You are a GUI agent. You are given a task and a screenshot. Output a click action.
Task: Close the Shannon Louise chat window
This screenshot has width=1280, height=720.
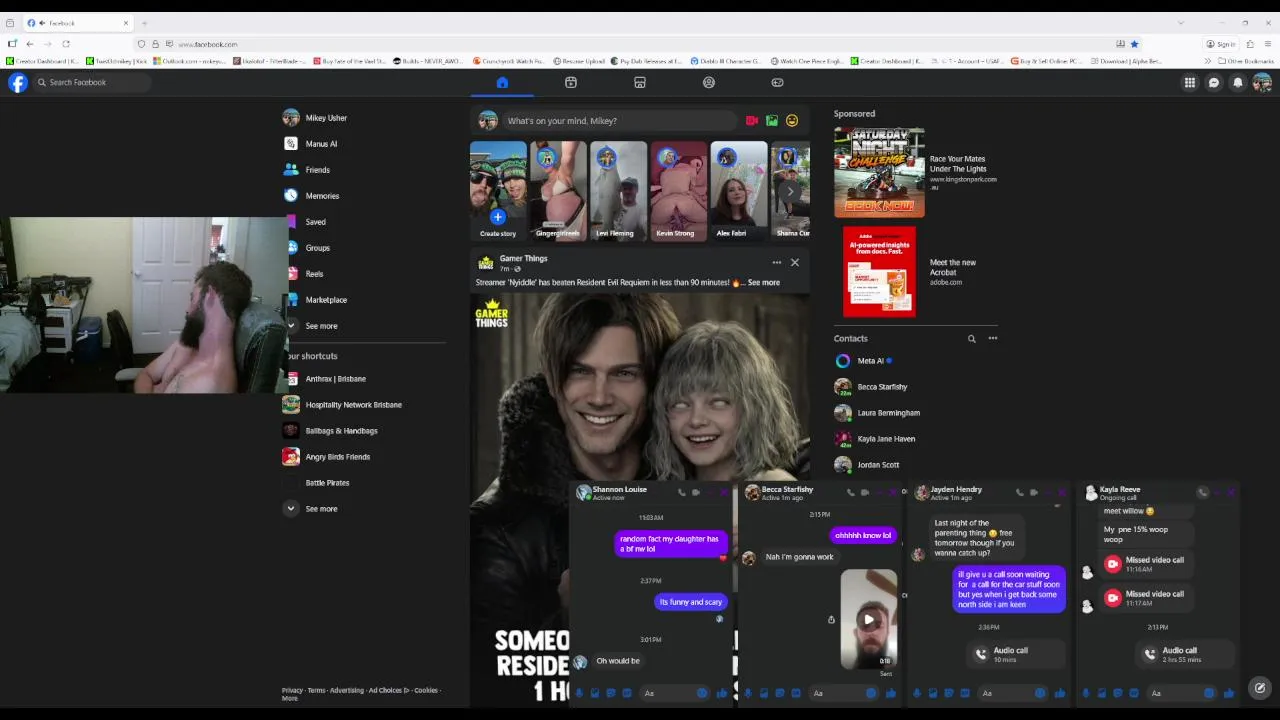[724, 492]
